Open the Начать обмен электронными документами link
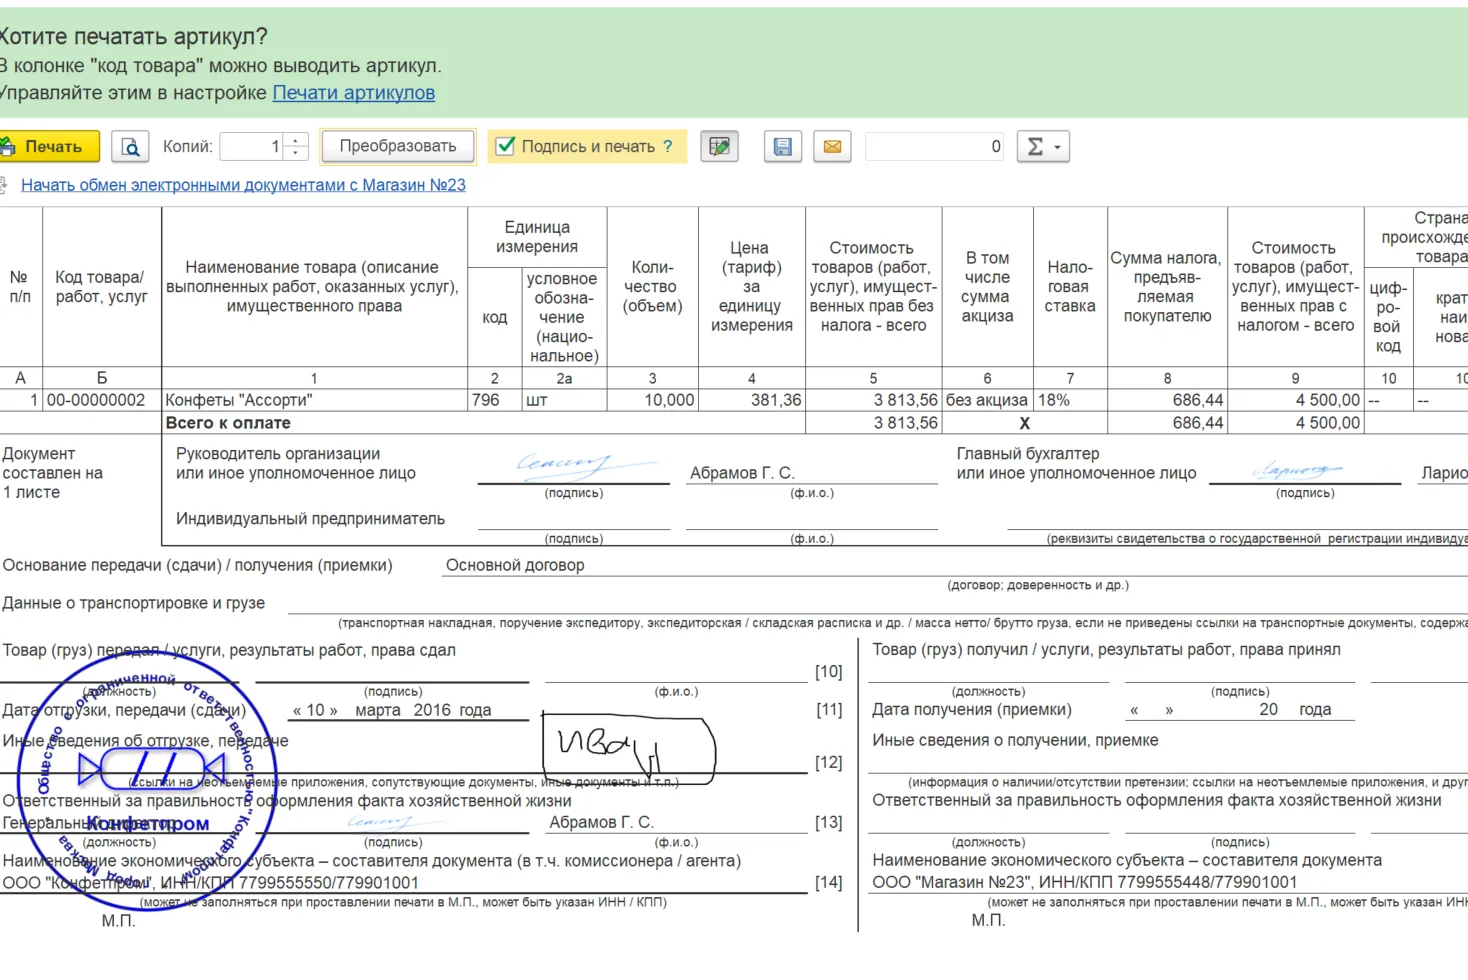 click(x=243, y=185)
